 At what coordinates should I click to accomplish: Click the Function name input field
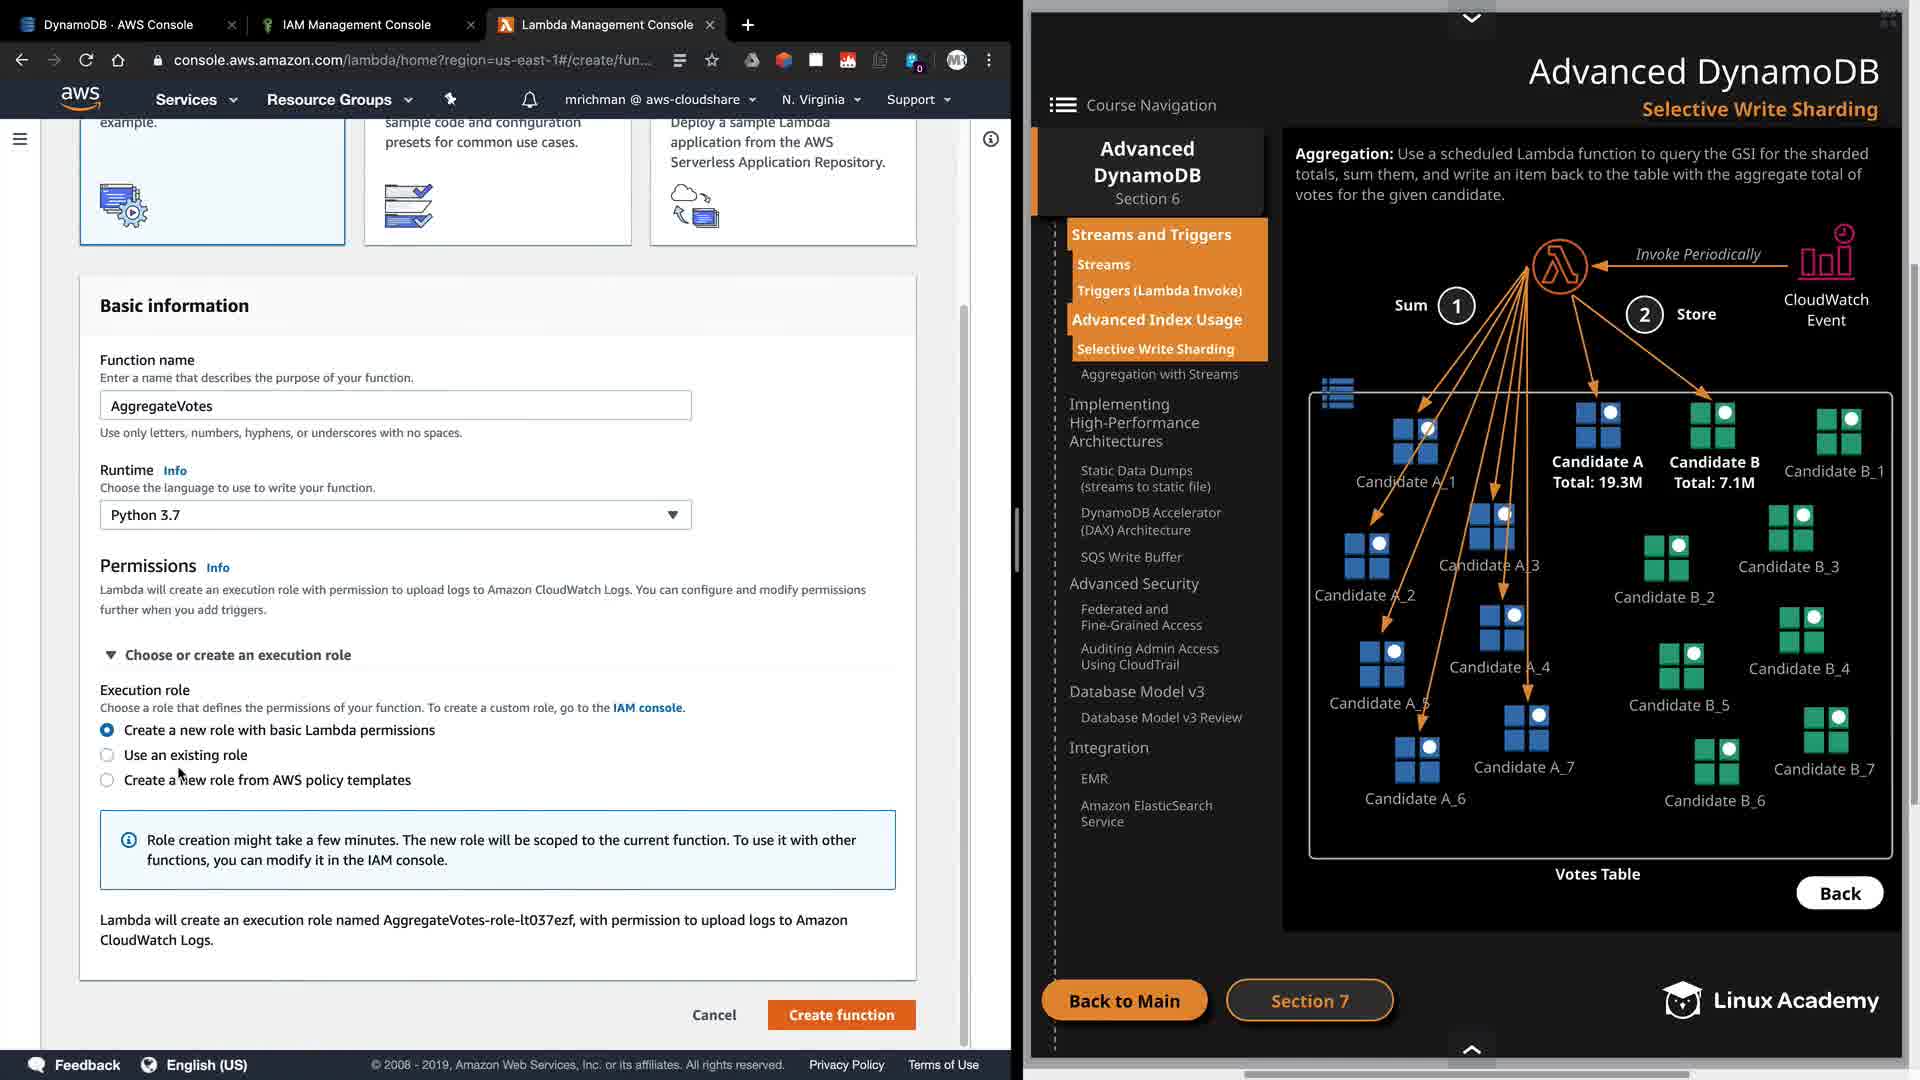(395, 405)
